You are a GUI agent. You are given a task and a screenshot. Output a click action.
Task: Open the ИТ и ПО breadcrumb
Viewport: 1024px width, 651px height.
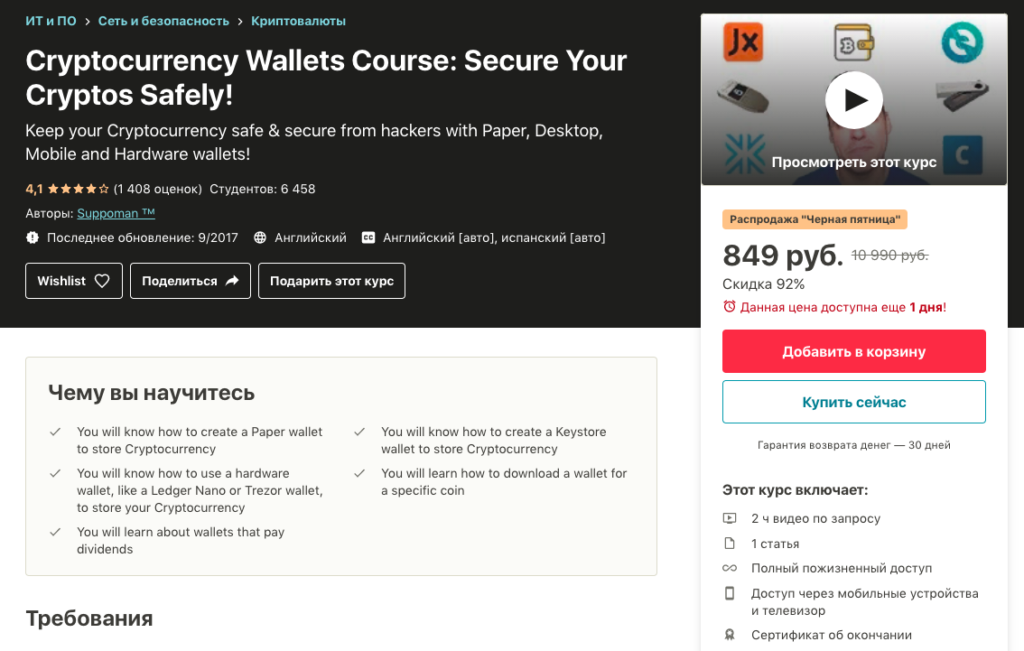(49, 21)
